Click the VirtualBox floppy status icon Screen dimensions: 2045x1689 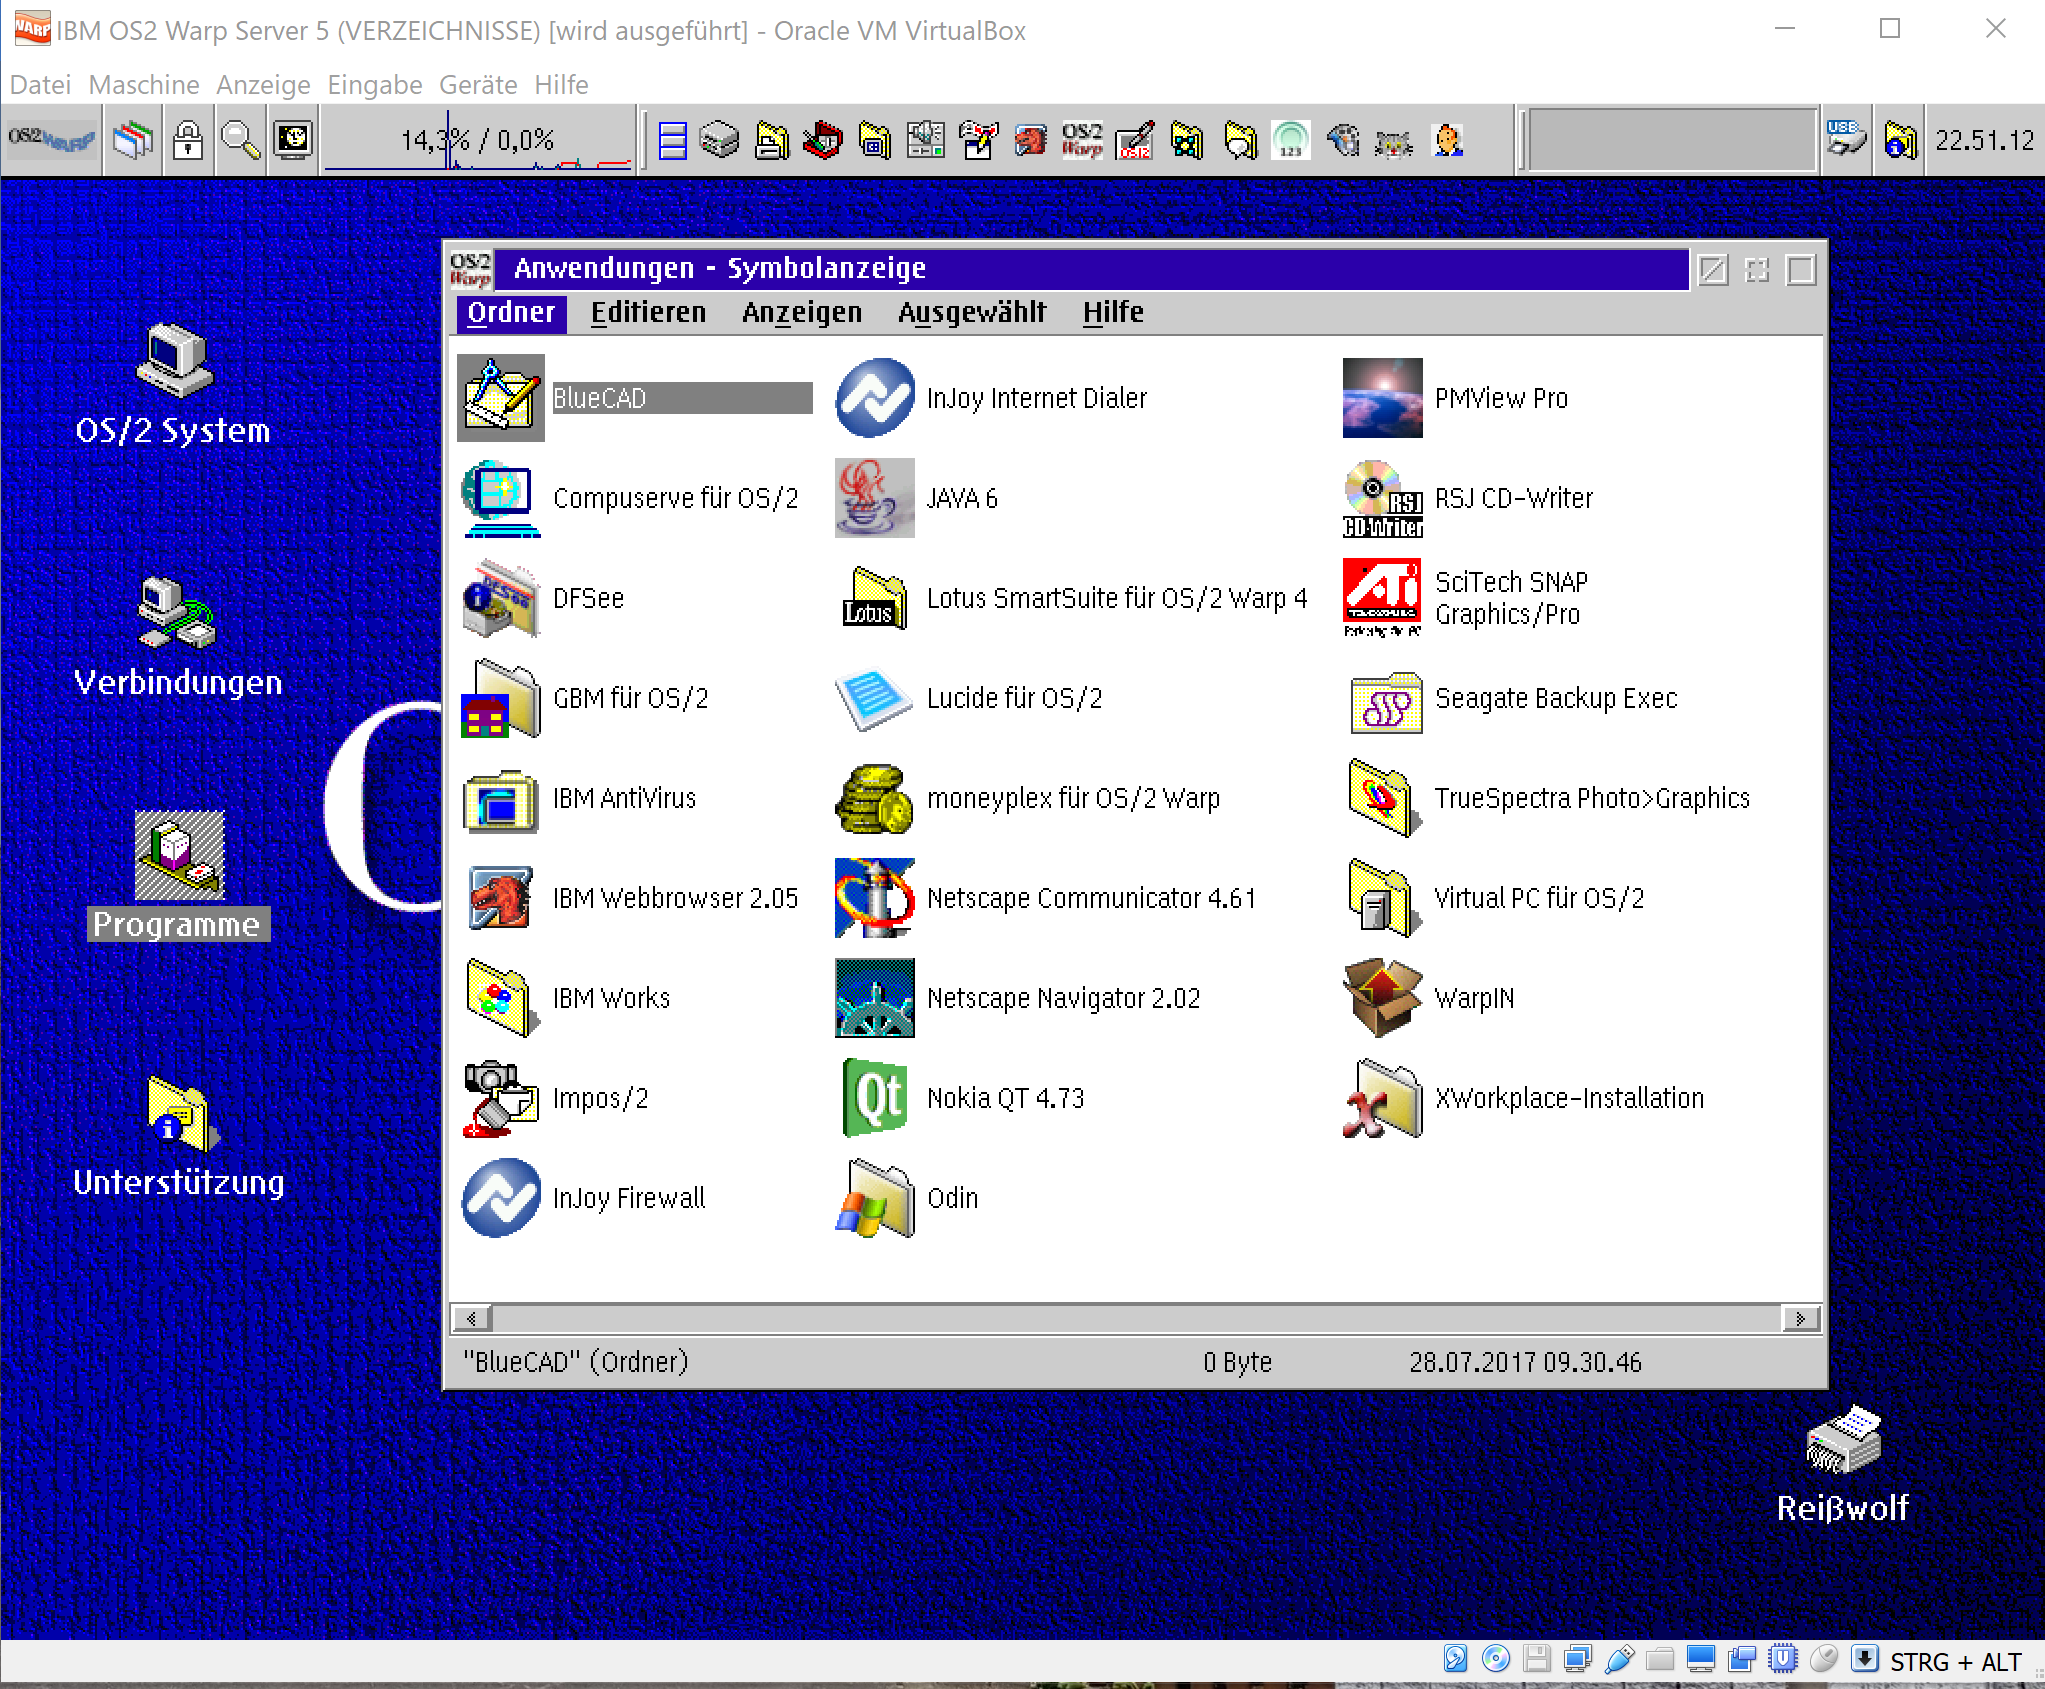(x=1537, y=1660)
